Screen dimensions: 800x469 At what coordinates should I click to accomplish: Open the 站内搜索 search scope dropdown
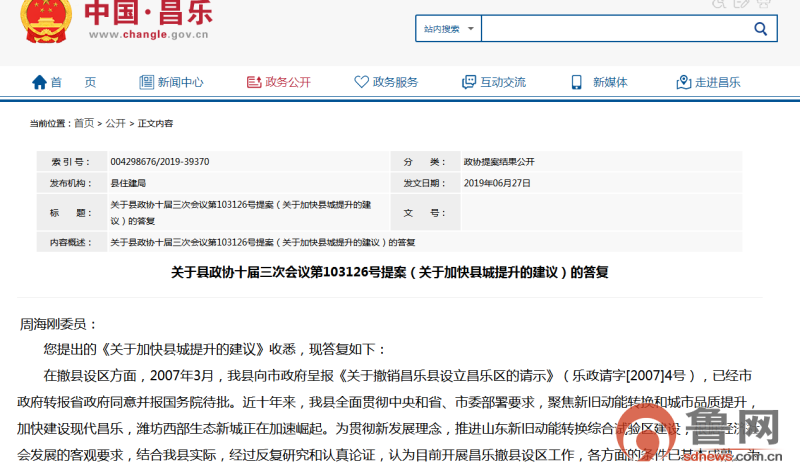click(447, 29)
